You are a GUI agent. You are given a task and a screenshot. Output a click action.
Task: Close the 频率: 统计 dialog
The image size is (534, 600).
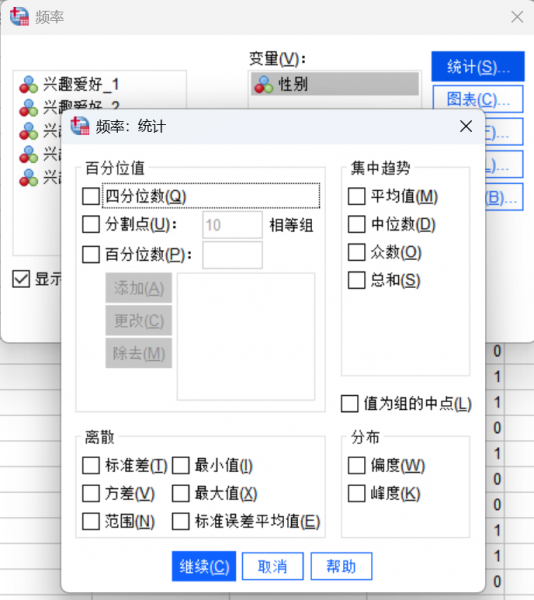[466, 126]
